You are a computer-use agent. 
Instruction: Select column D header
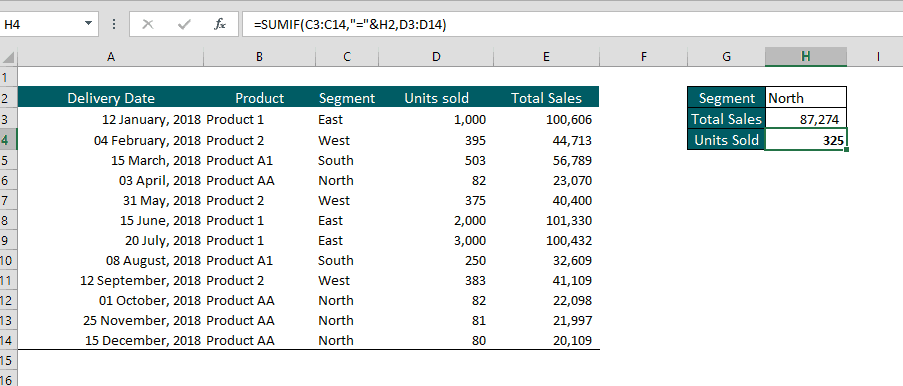pyautogui.click(x=437, y=56)
